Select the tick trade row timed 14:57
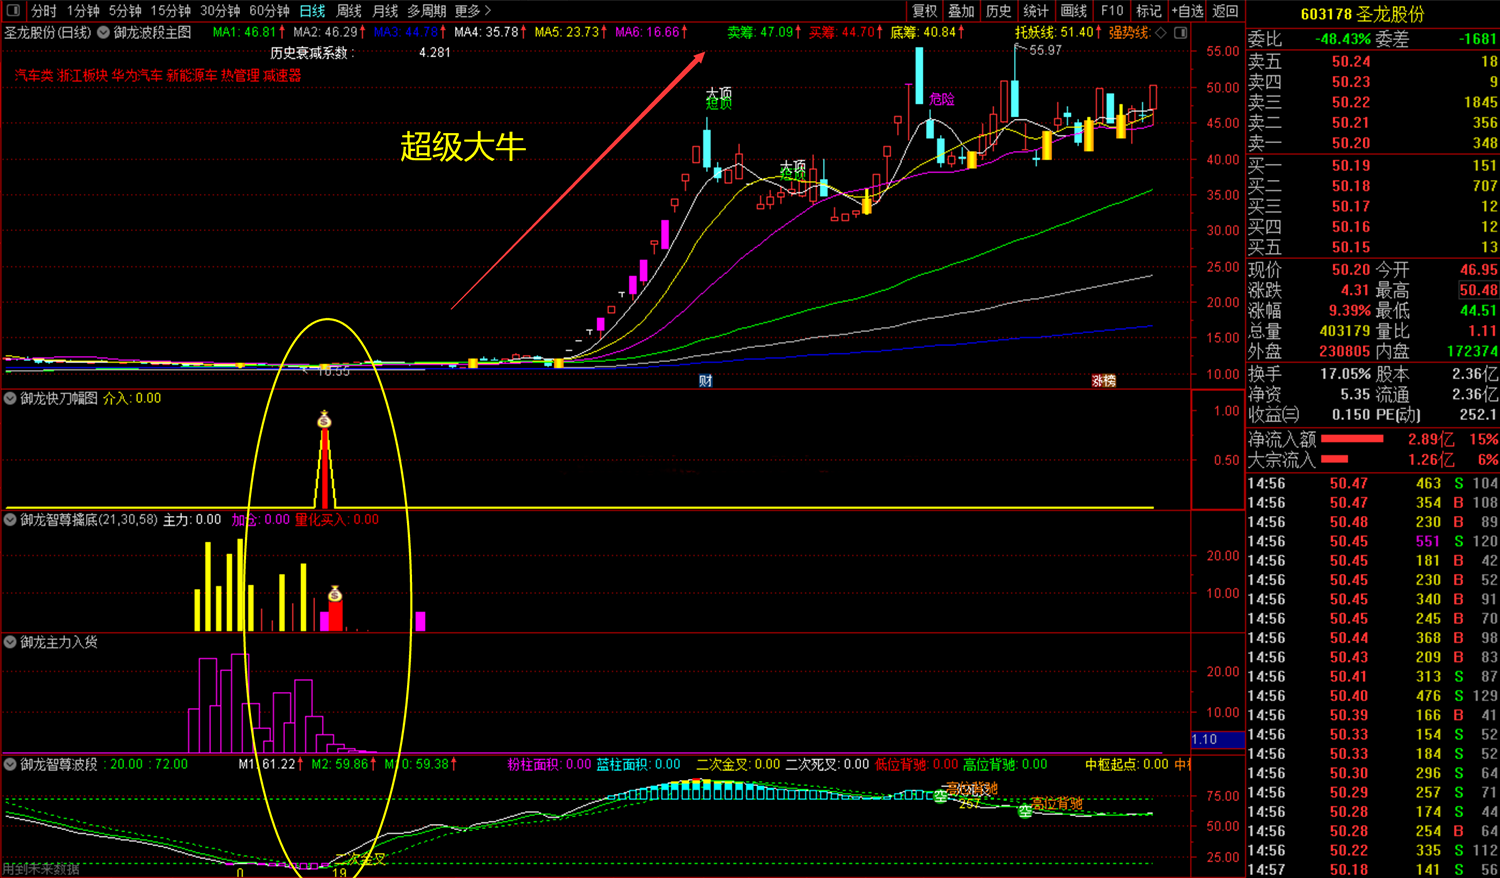The width and height of the screenshot is (1500, 878). pos(1372,870)
